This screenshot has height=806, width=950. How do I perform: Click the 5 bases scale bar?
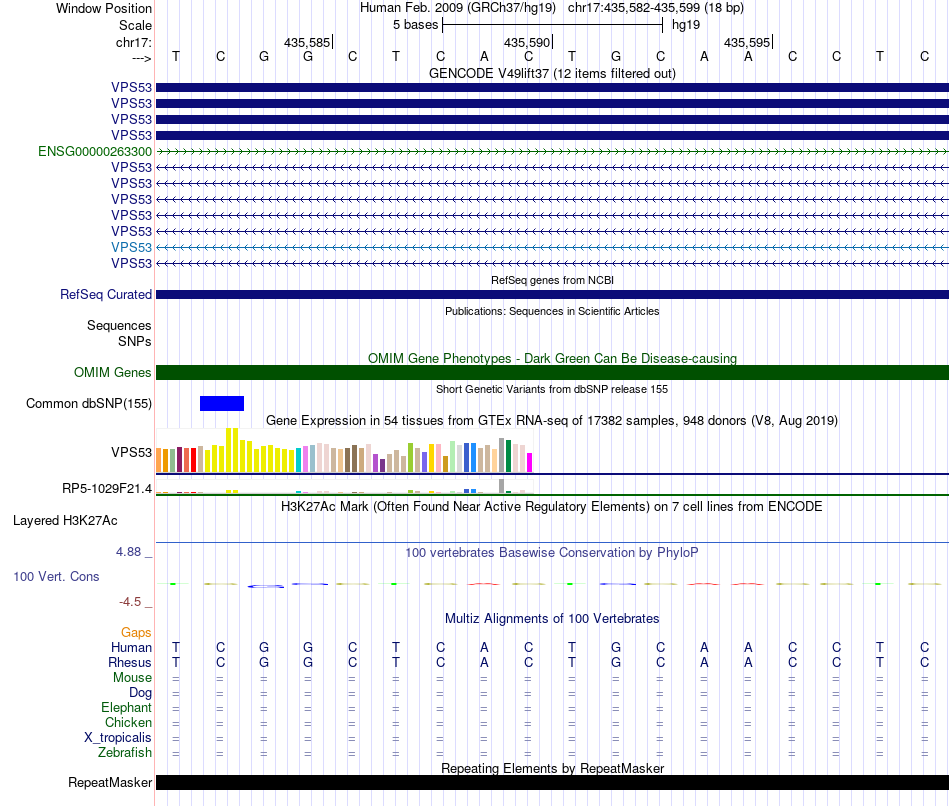pyautogui.click(x=553, y=25)
